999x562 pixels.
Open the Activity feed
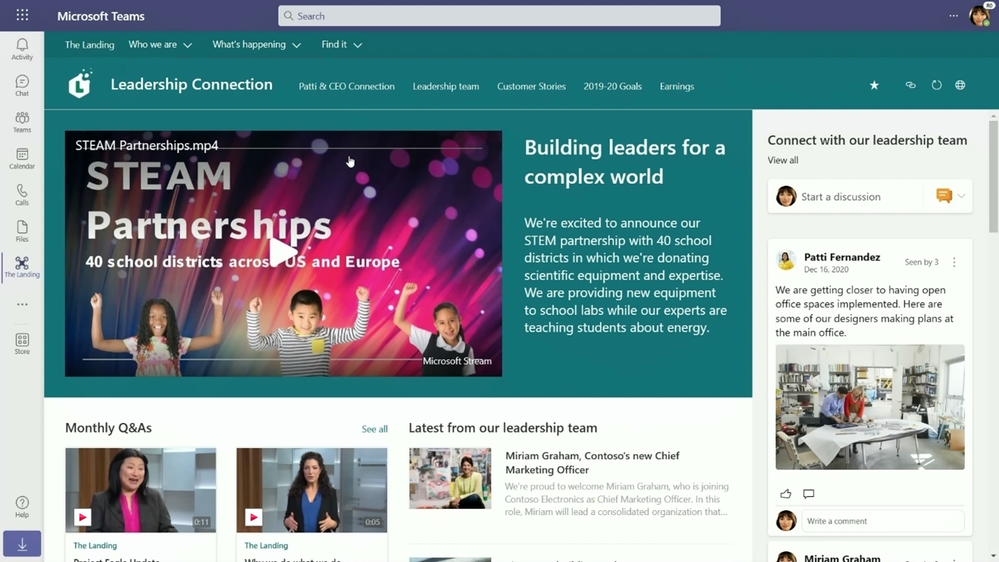[22, 49]
